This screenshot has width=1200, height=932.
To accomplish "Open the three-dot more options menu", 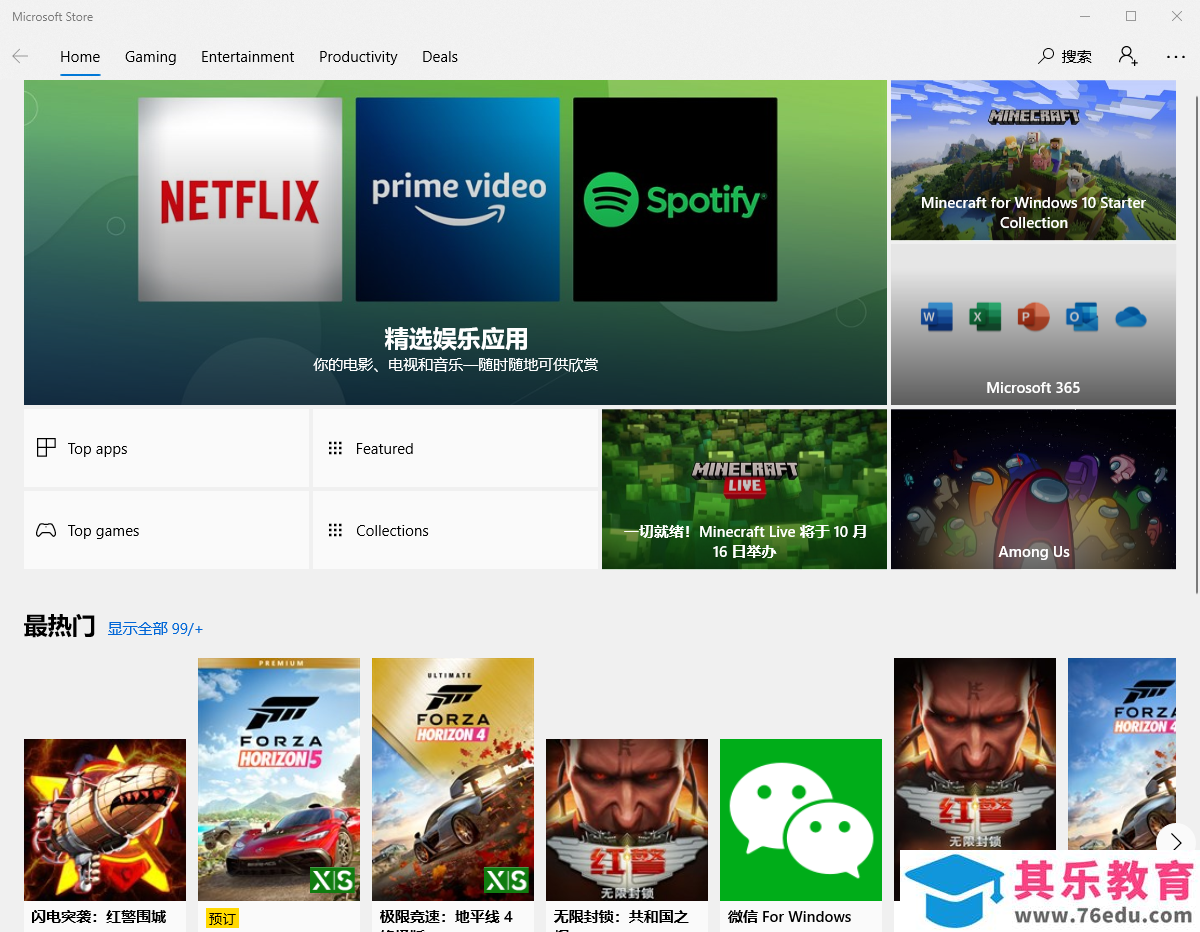I will click(x=1176, y=57).
